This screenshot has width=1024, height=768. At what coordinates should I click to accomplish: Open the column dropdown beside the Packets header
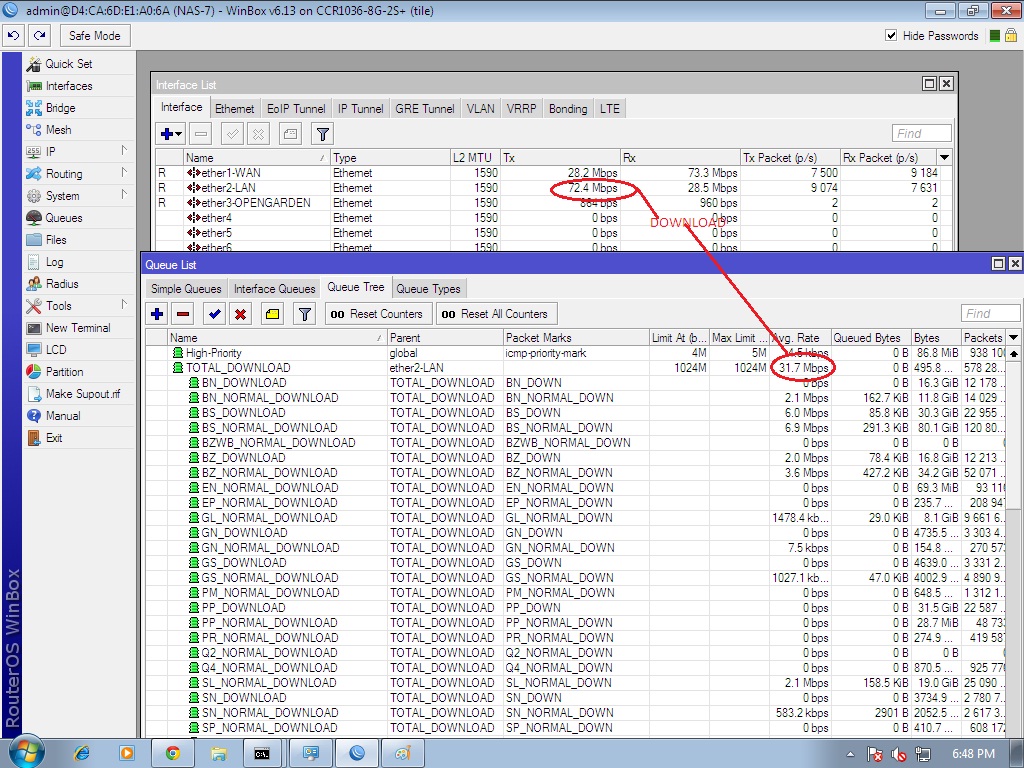click(1015, 338)
